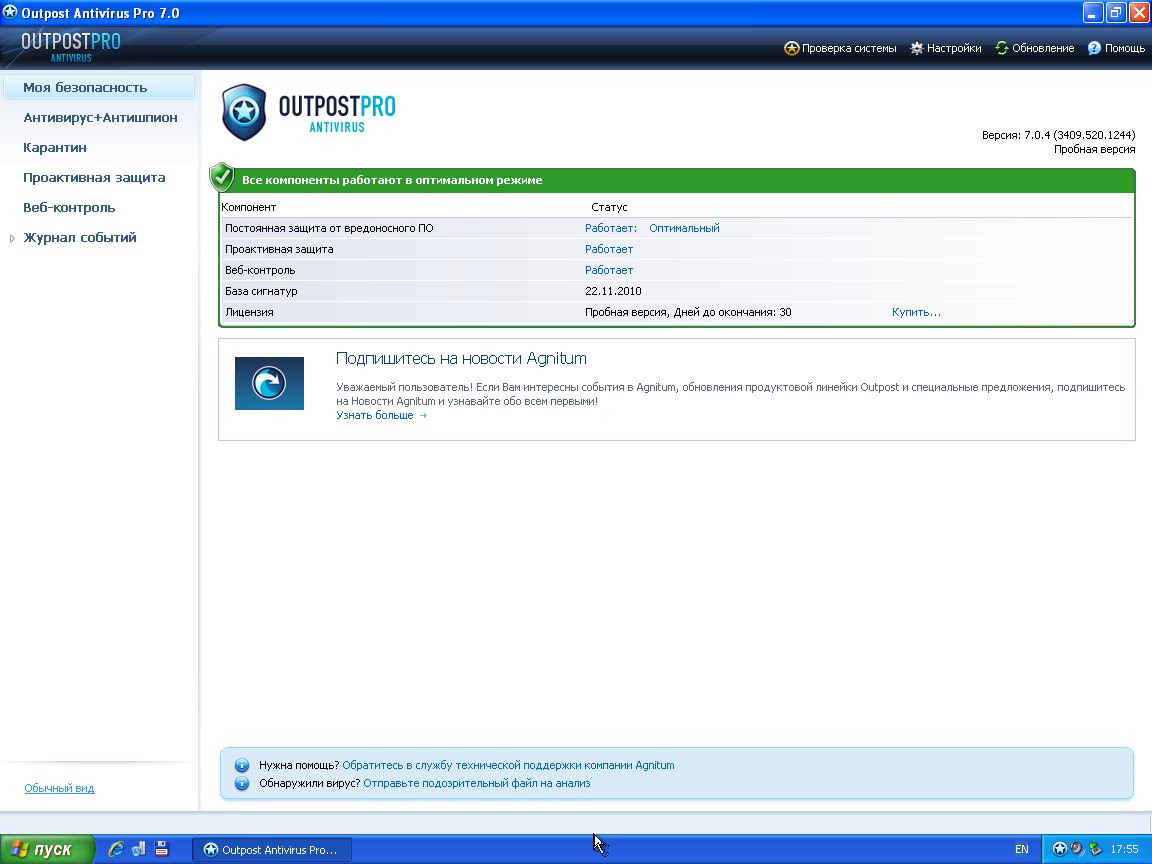Click the Обычный вид link
Image resolution: width=1152 pixels, height=864 pixels.
60,788
